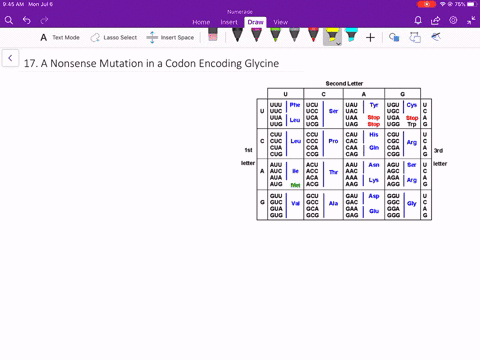Add a new pen with plus button
This screenshot has height=360, width=480.
click(x=370, y=37)
